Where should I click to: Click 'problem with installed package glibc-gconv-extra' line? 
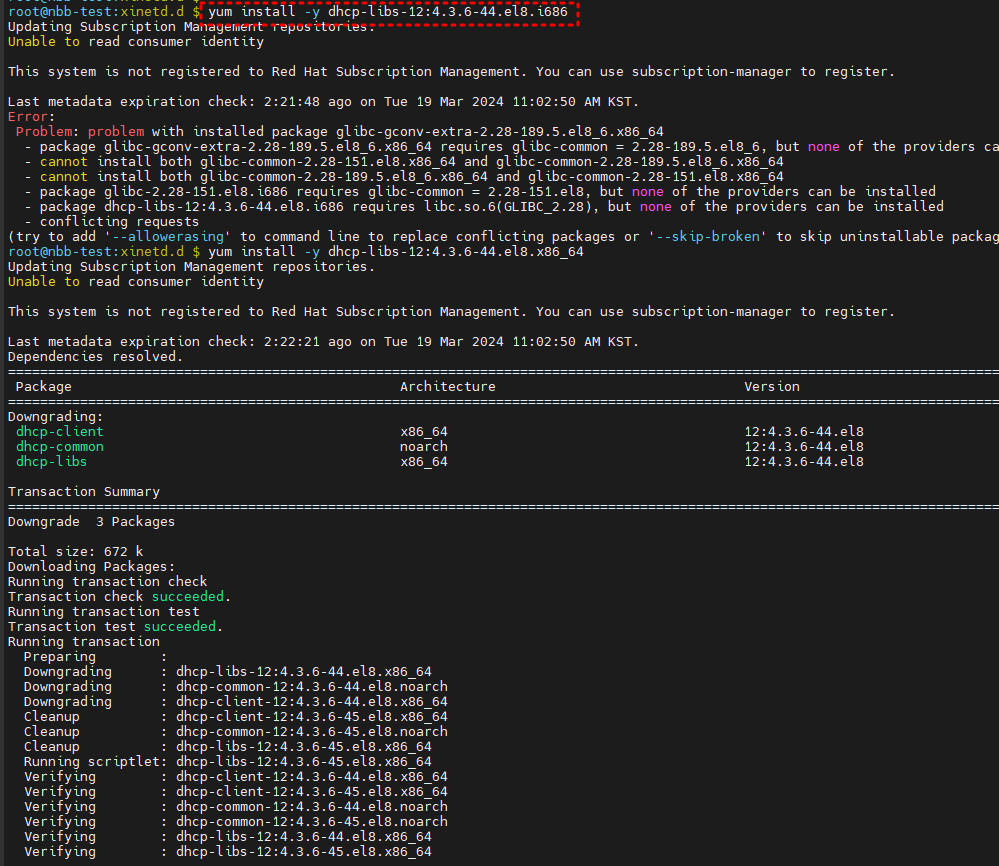[x=340, y=131]
